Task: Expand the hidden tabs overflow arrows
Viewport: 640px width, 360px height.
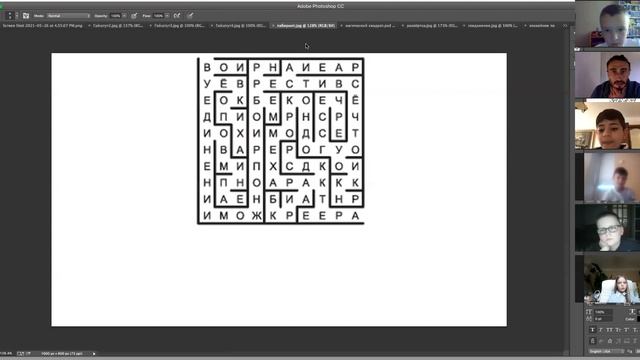Action: point(565,25)
